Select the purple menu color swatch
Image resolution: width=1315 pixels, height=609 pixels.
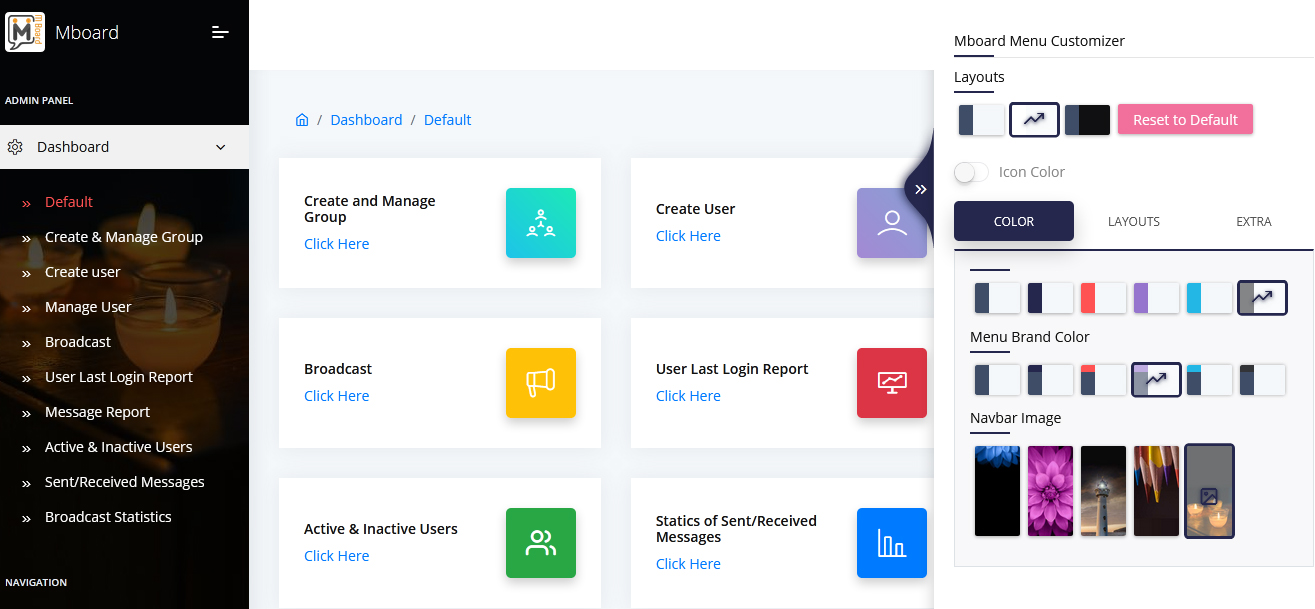(x=1156, y=298)
